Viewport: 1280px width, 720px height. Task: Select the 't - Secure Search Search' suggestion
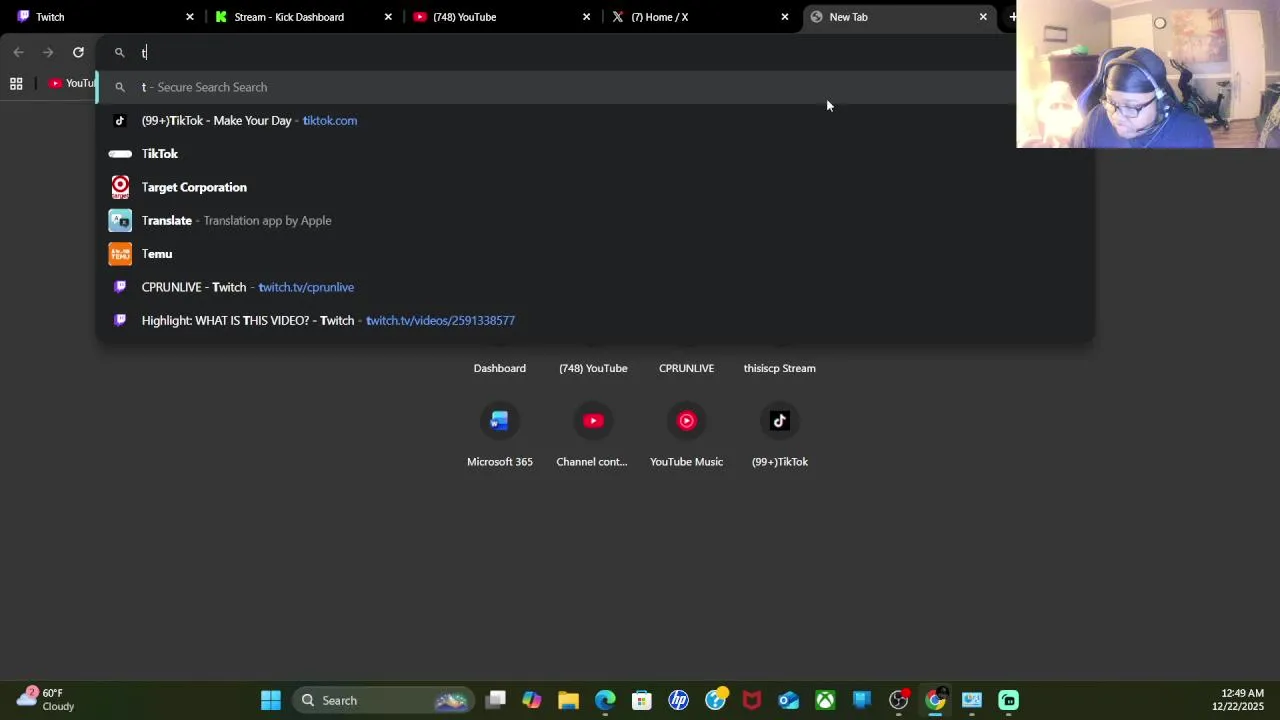coord(594,87)
